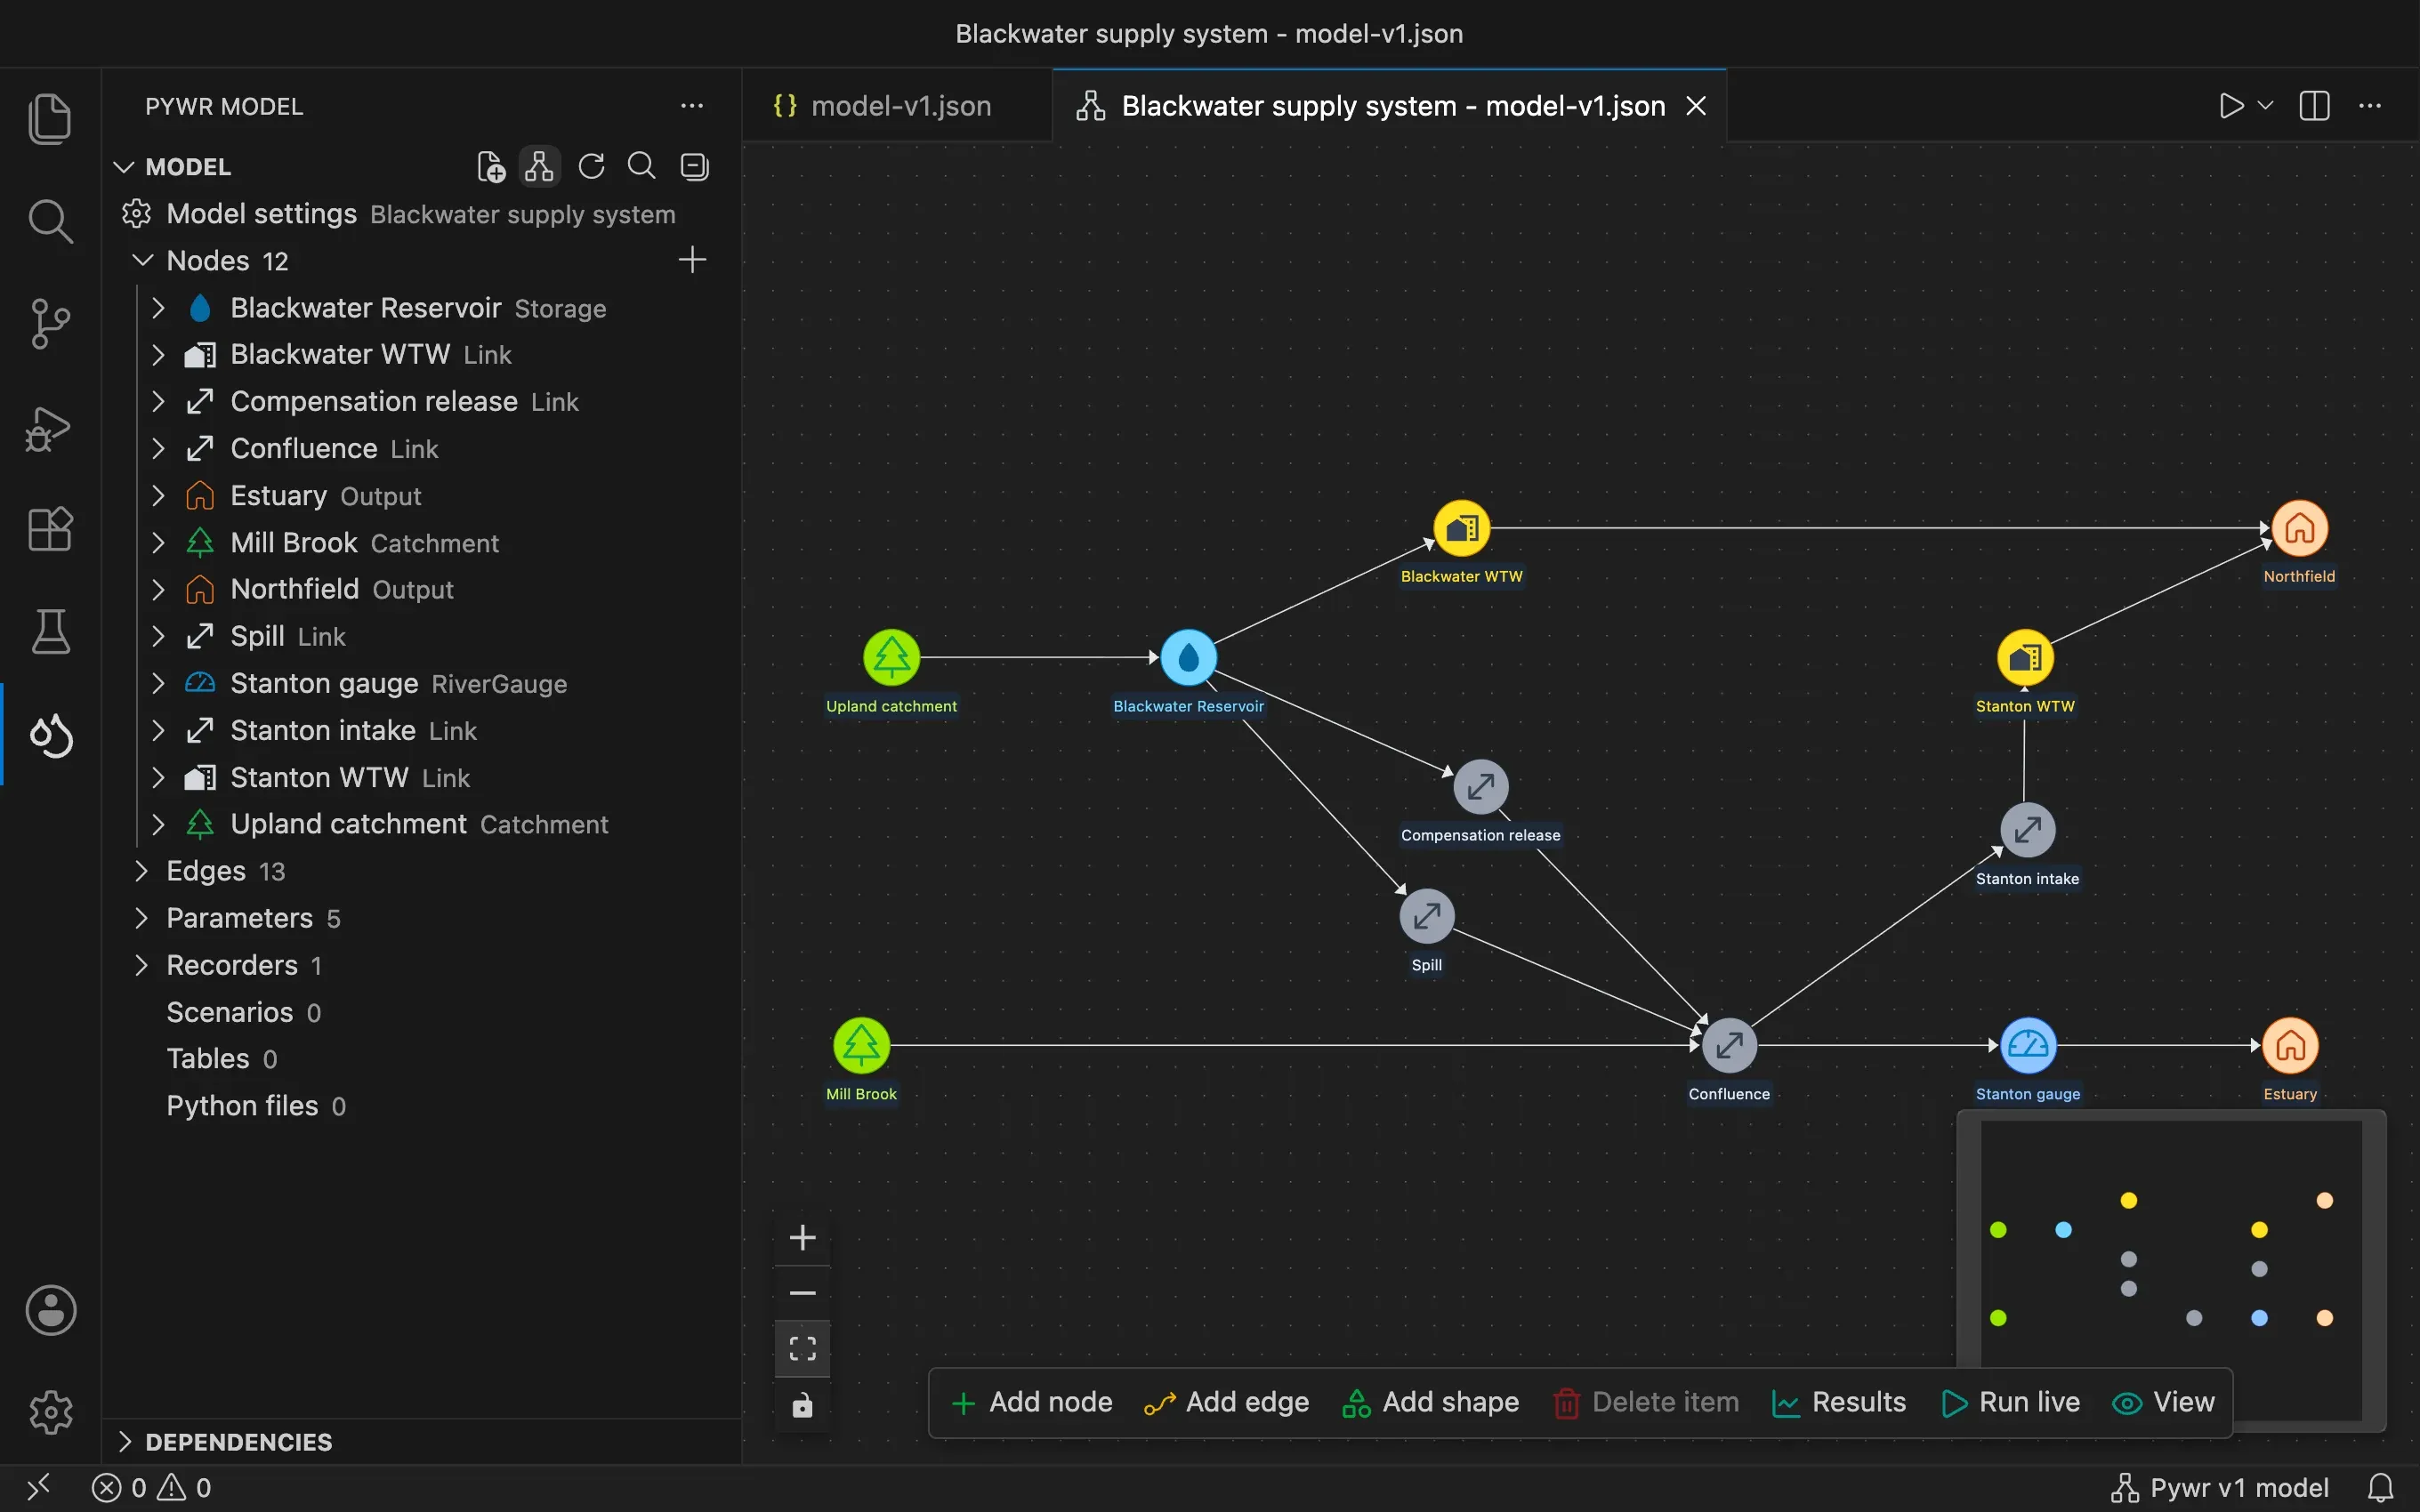2420x1512 pixels.
Task: Expand the Stanton gauge node row
Action: click(x=158, y=683)
